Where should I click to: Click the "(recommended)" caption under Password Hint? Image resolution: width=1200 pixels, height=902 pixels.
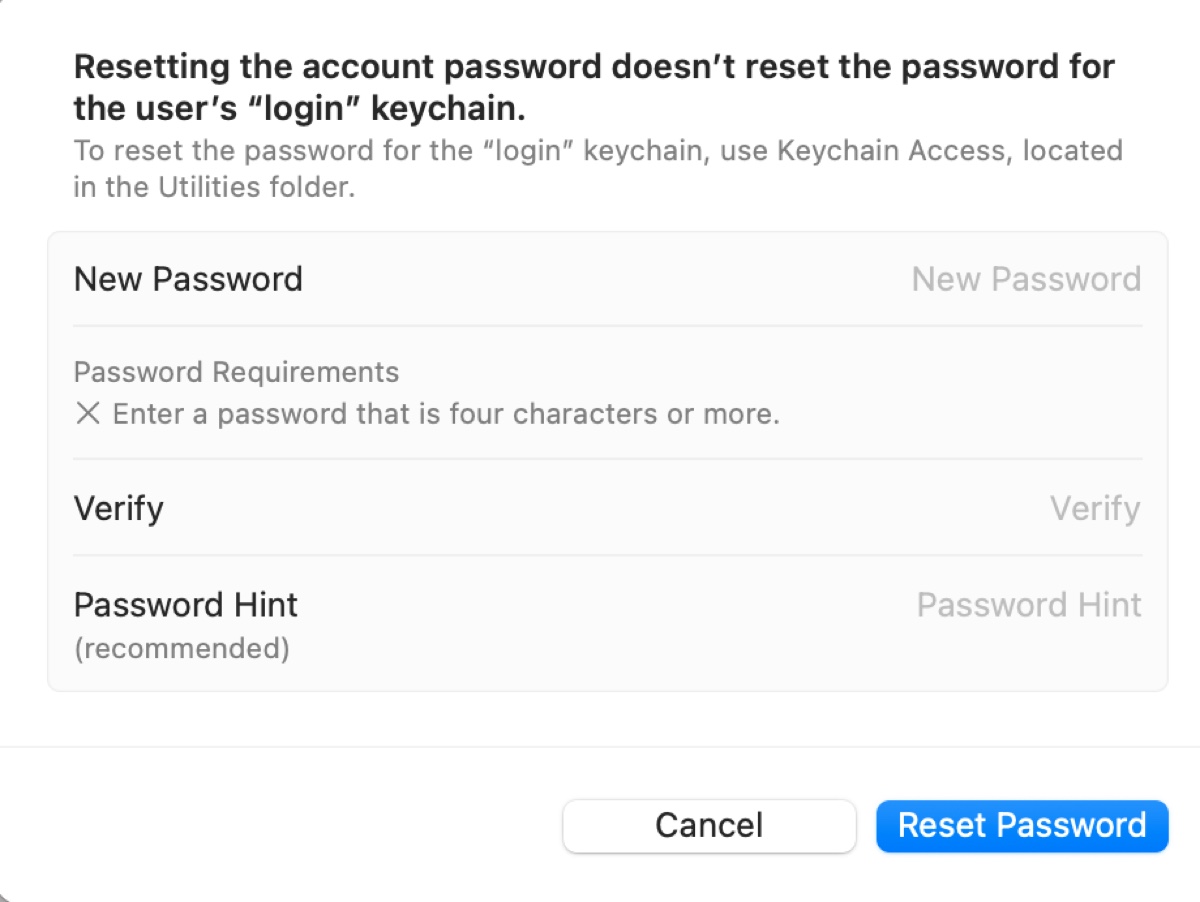pyautogui.click(x=182, y=649)
